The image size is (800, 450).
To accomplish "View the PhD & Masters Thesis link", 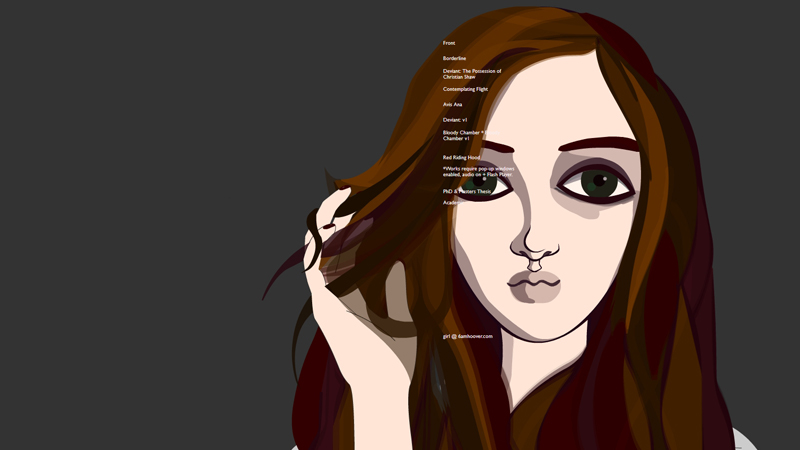I will point(467,191).
